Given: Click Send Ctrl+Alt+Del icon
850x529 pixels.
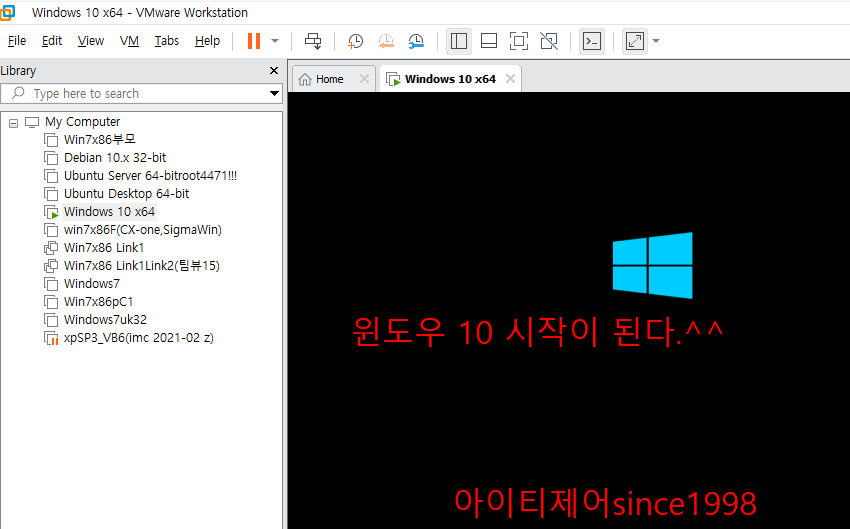Looking at the screenshot, I should coord(313,41).
